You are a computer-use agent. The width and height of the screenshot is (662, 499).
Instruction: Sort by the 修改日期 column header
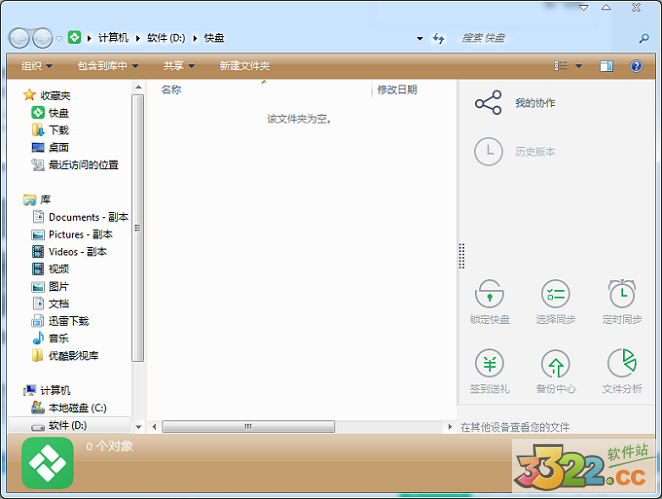(x=397, y=89)
